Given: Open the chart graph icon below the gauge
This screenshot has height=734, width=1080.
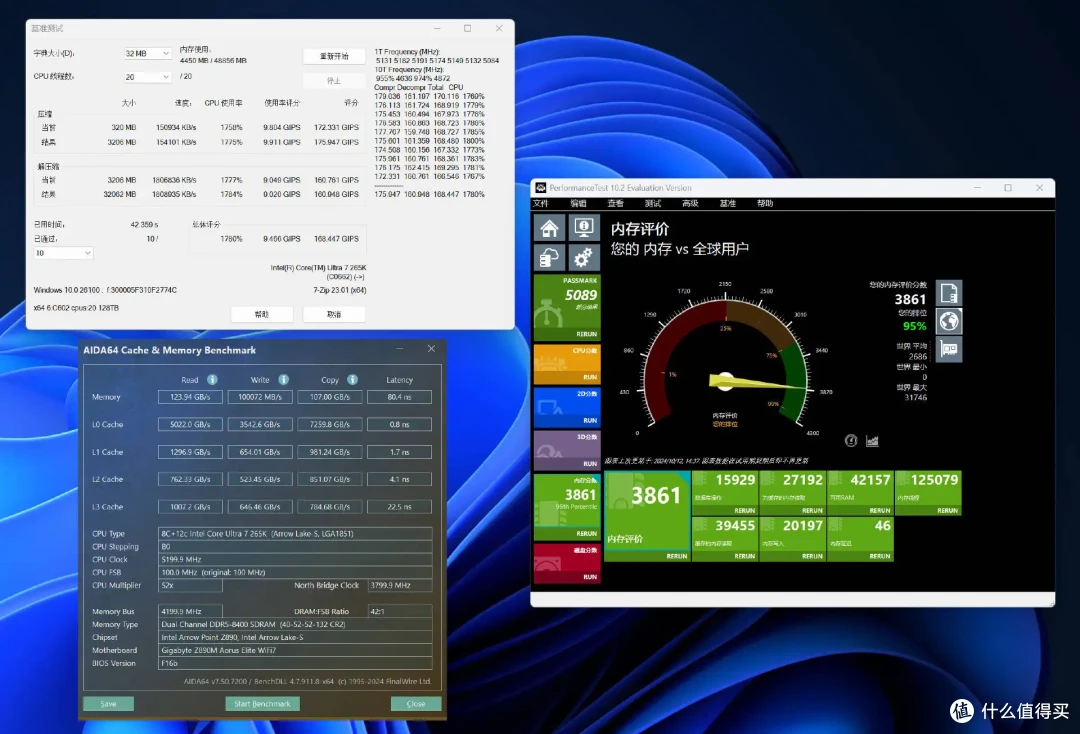Looking at the screenshot, I should 872,441.
